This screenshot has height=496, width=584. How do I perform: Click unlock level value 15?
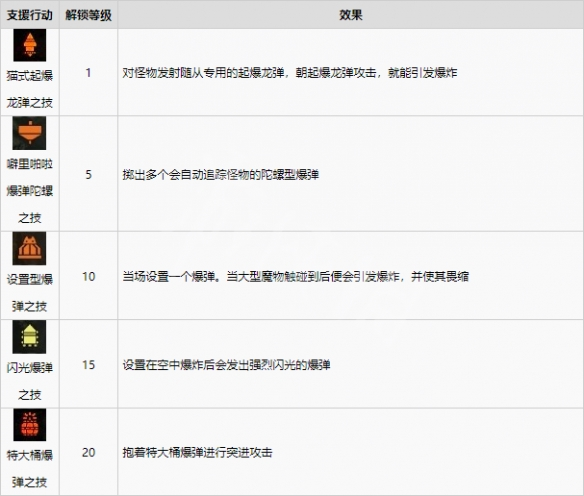point(89,365)
